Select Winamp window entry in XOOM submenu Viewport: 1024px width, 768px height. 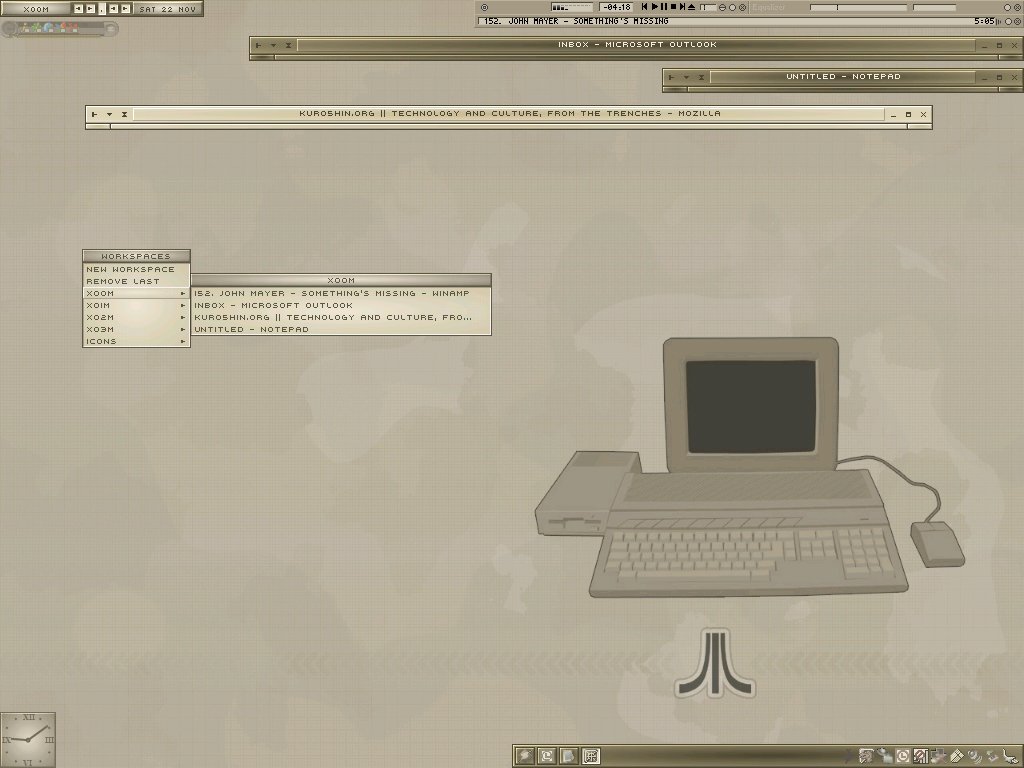point(341,293)
